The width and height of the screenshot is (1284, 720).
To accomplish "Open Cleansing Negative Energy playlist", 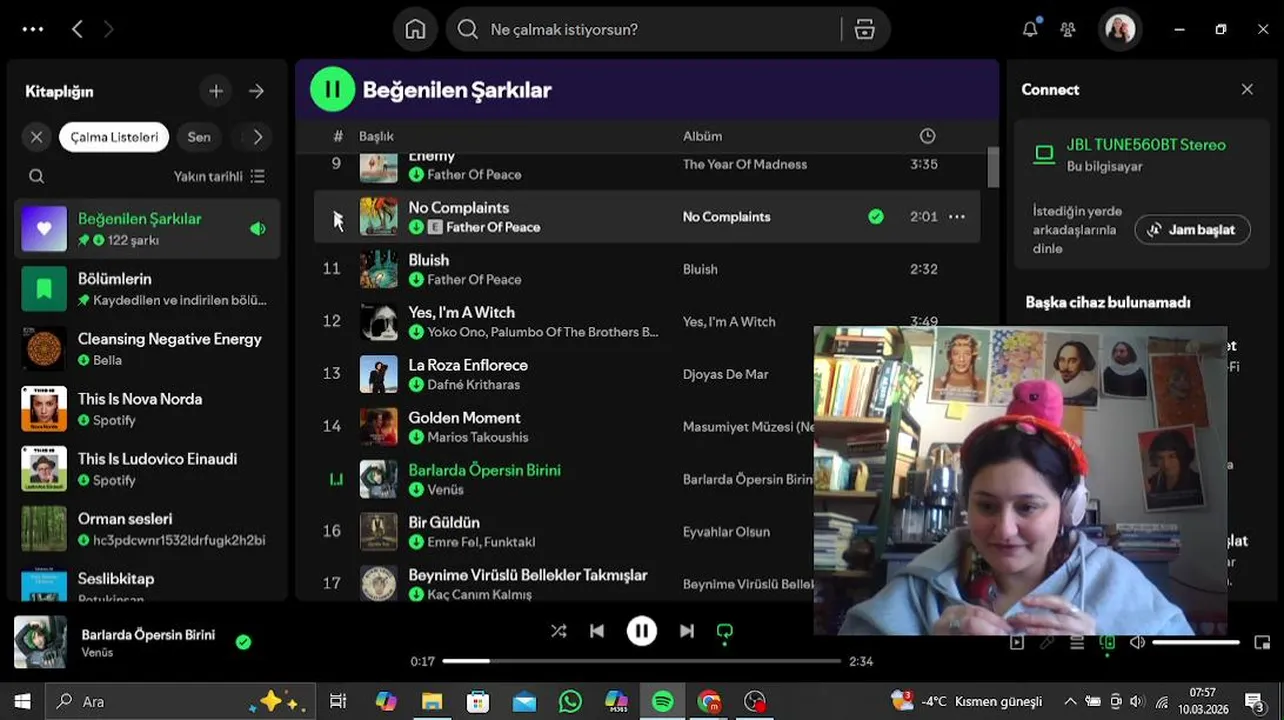I will [148, 348].
